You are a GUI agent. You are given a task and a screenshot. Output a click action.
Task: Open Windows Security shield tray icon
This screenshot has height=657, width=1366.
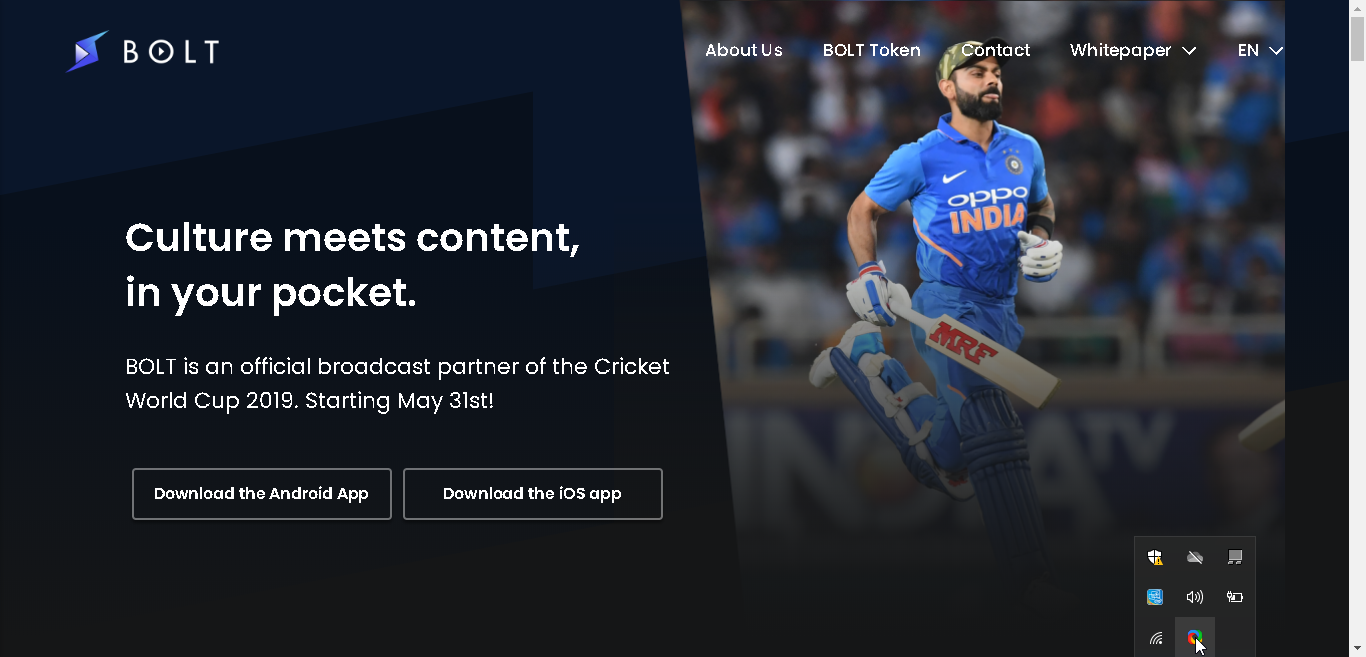click(1155, 557)
